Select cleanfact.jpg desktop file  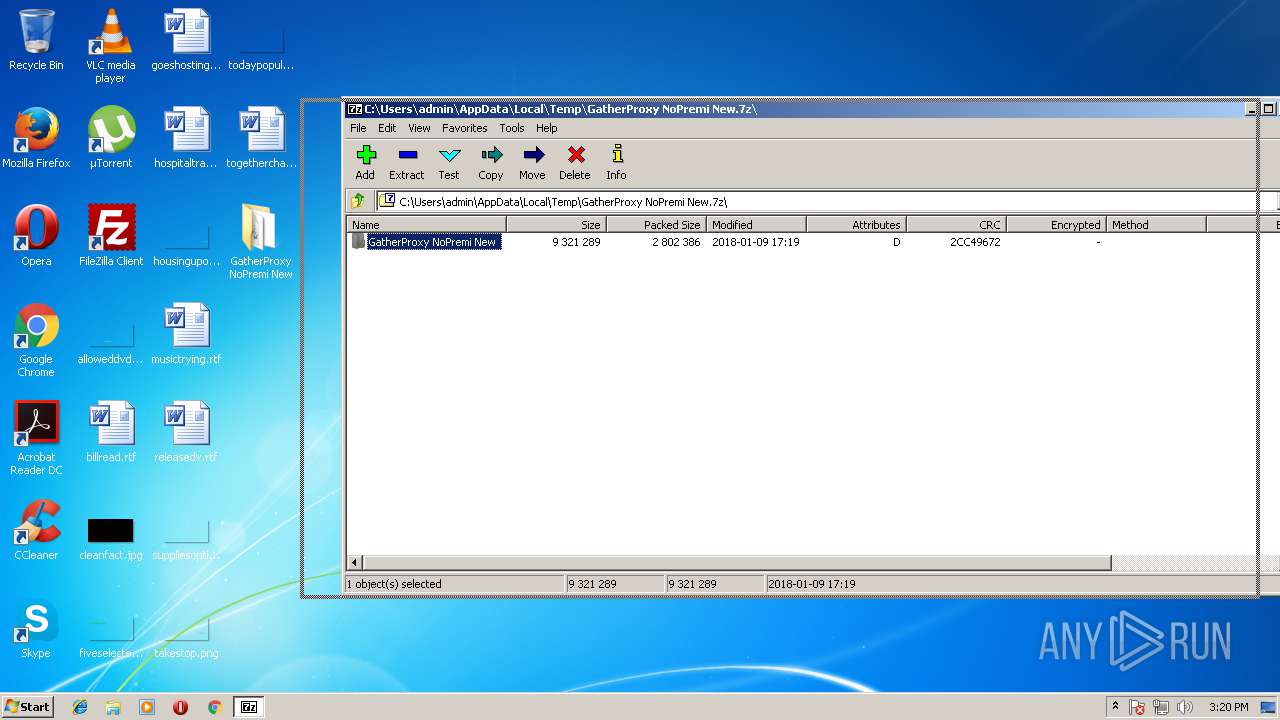pos(111,538)
